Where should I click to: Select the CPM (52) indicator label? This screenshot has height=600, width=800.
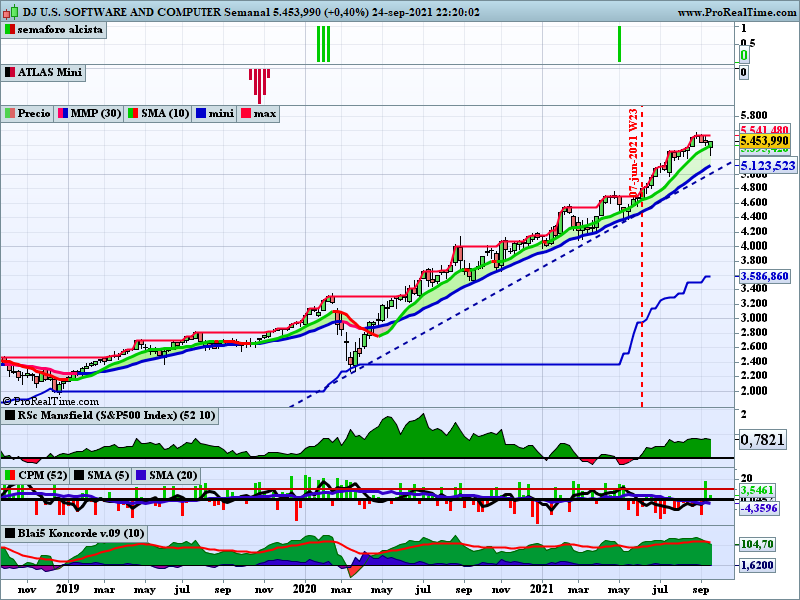point(42,476)
